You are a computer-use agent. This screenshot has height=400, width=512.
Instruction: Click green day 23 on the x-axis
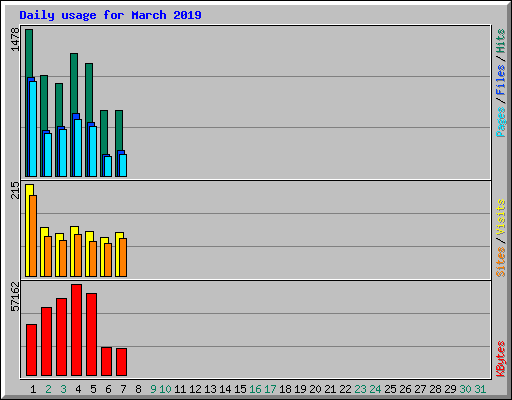tap(360, 389)
